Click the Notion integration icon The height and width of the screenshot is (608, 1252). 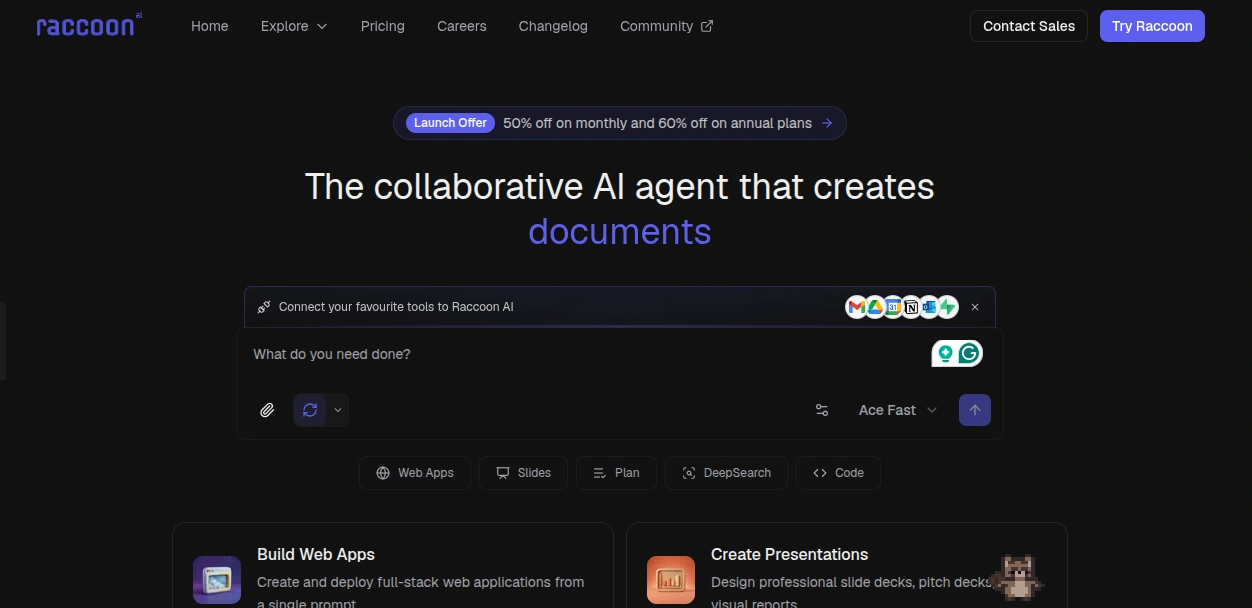point(911,307)
